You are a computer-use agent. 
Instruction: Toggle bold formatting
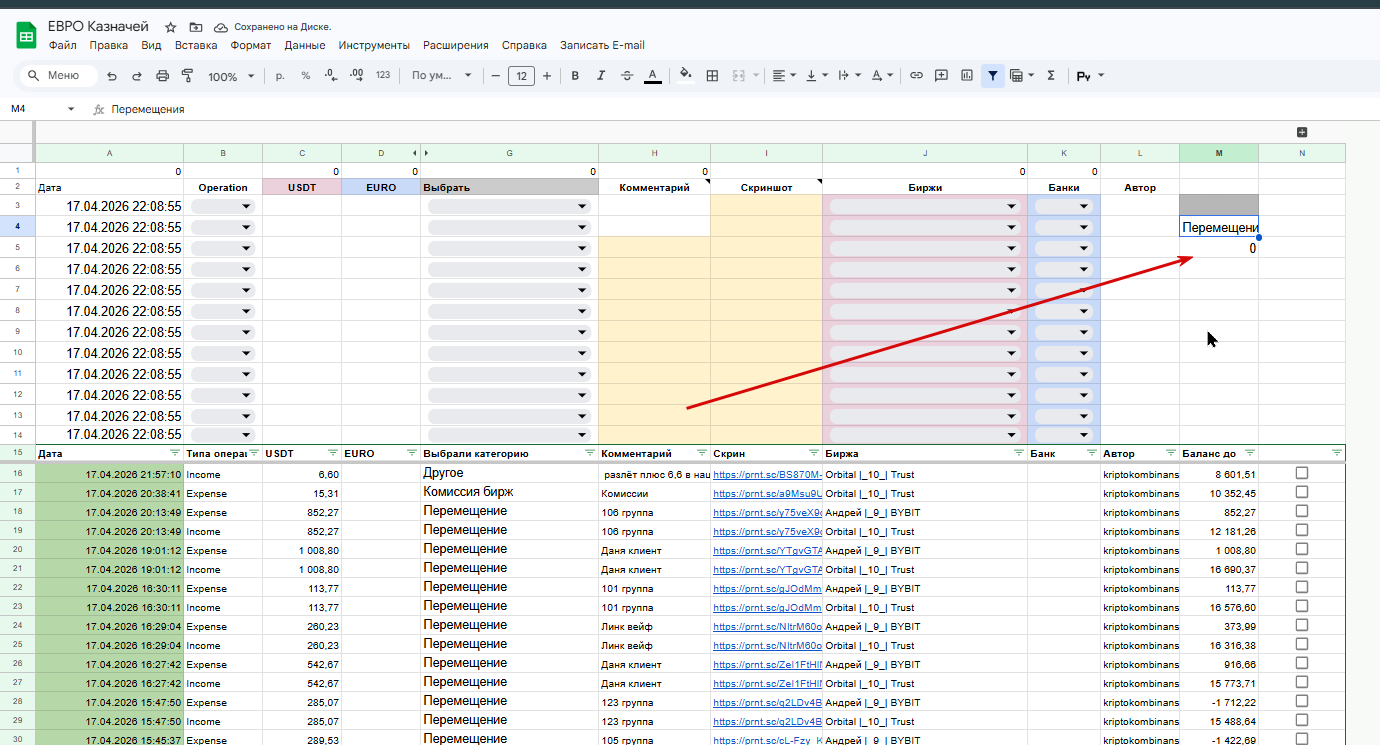click(575, 76)
